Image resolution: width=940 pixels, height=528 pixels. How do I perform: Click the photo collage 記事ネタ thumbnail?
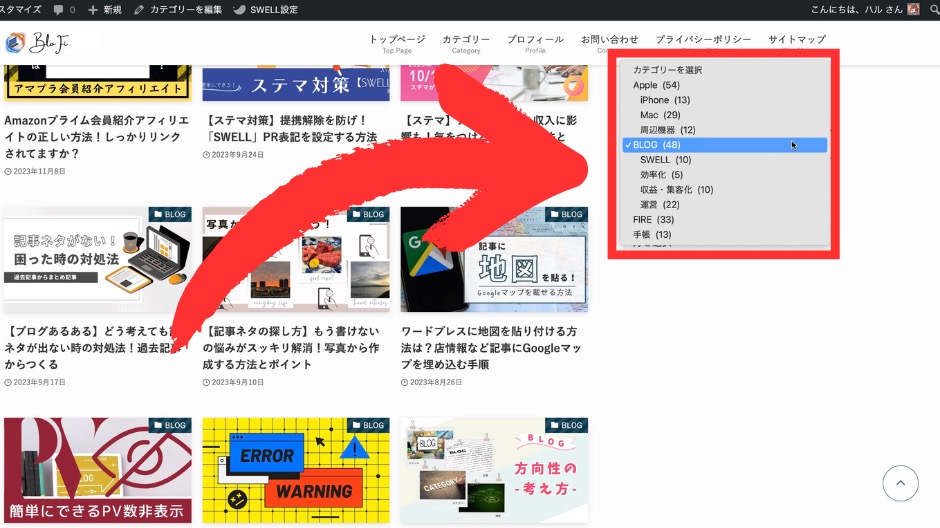click(x=296, y=260)
